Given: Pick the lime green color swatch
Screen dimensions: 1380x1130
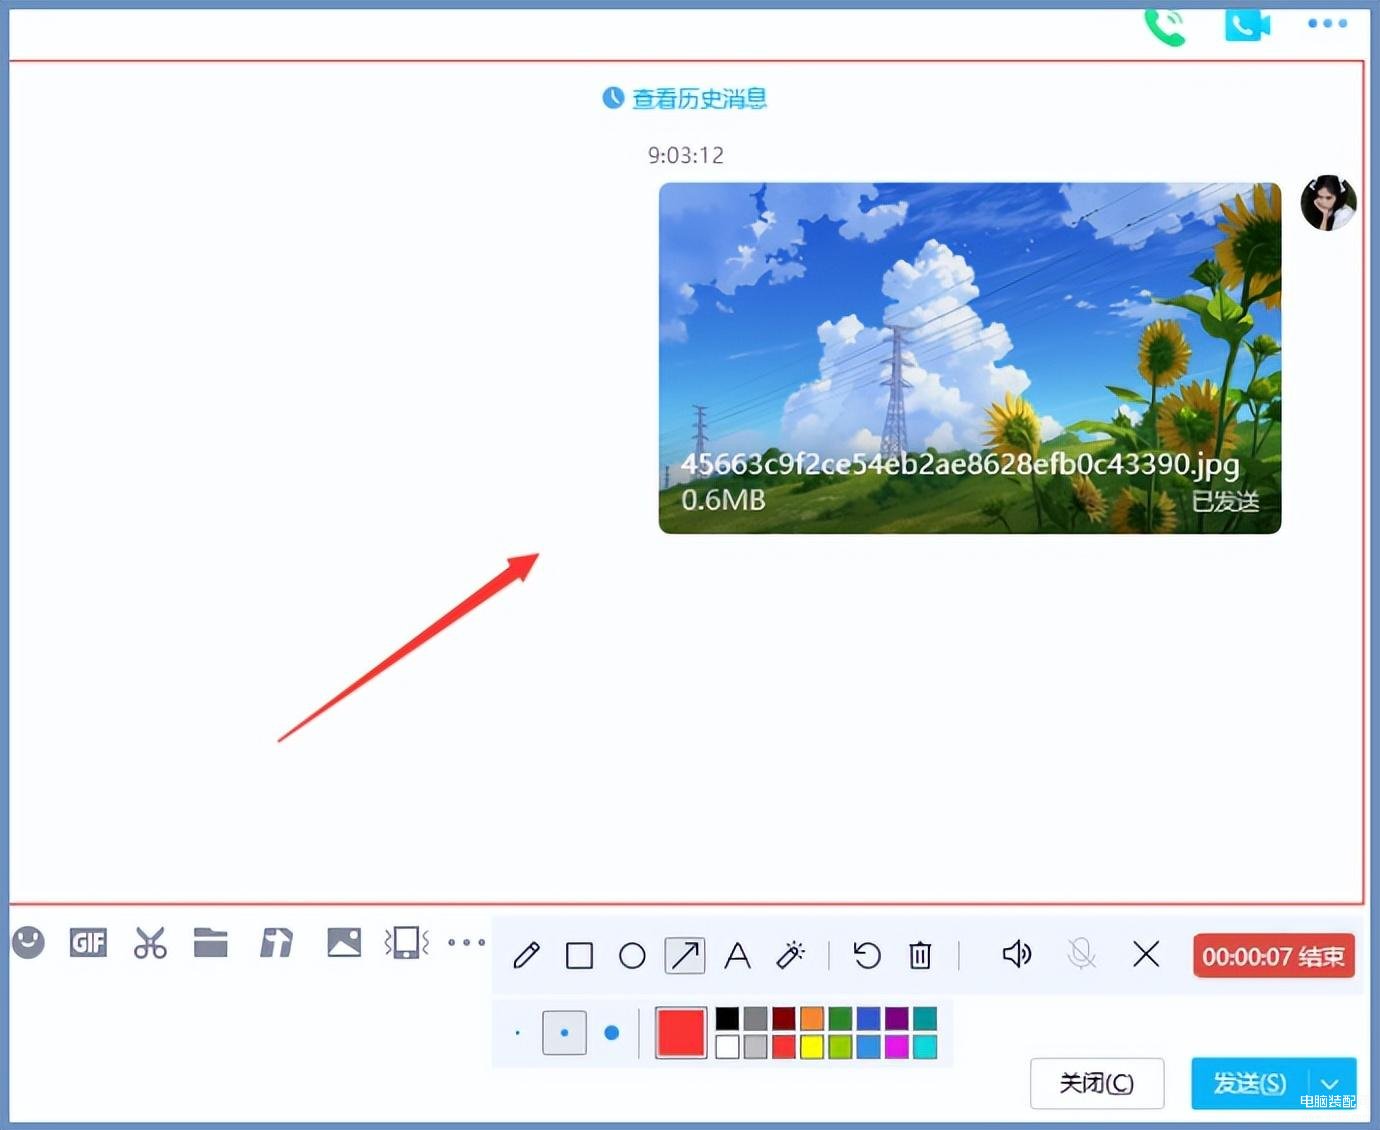Looking at the screenshot, I should [x=841, y=1047].
